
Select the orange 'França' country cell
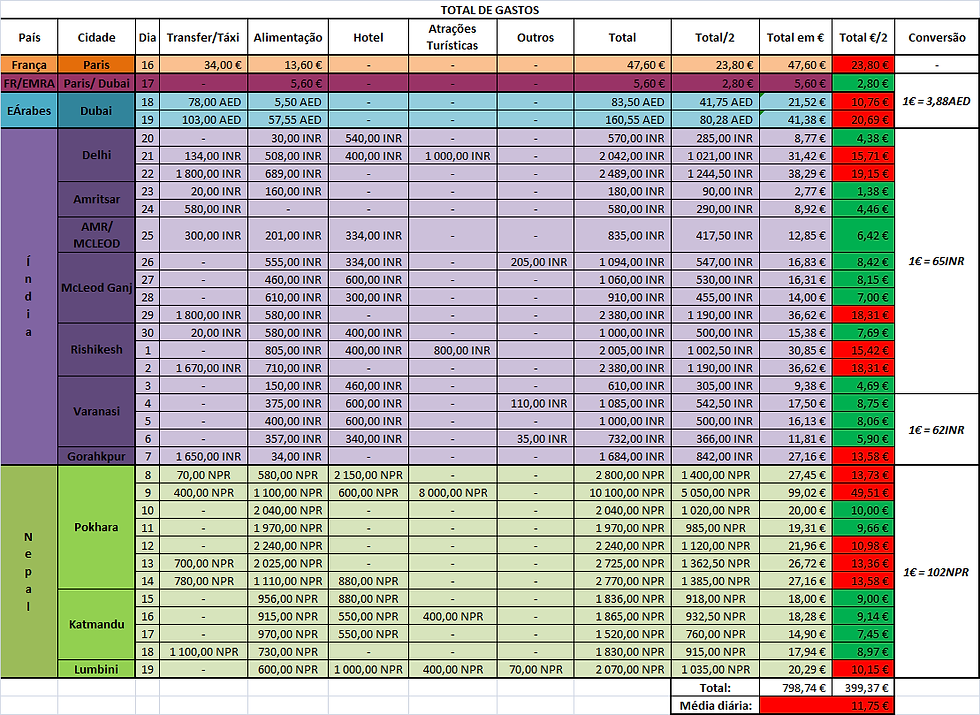click(29, 65)
